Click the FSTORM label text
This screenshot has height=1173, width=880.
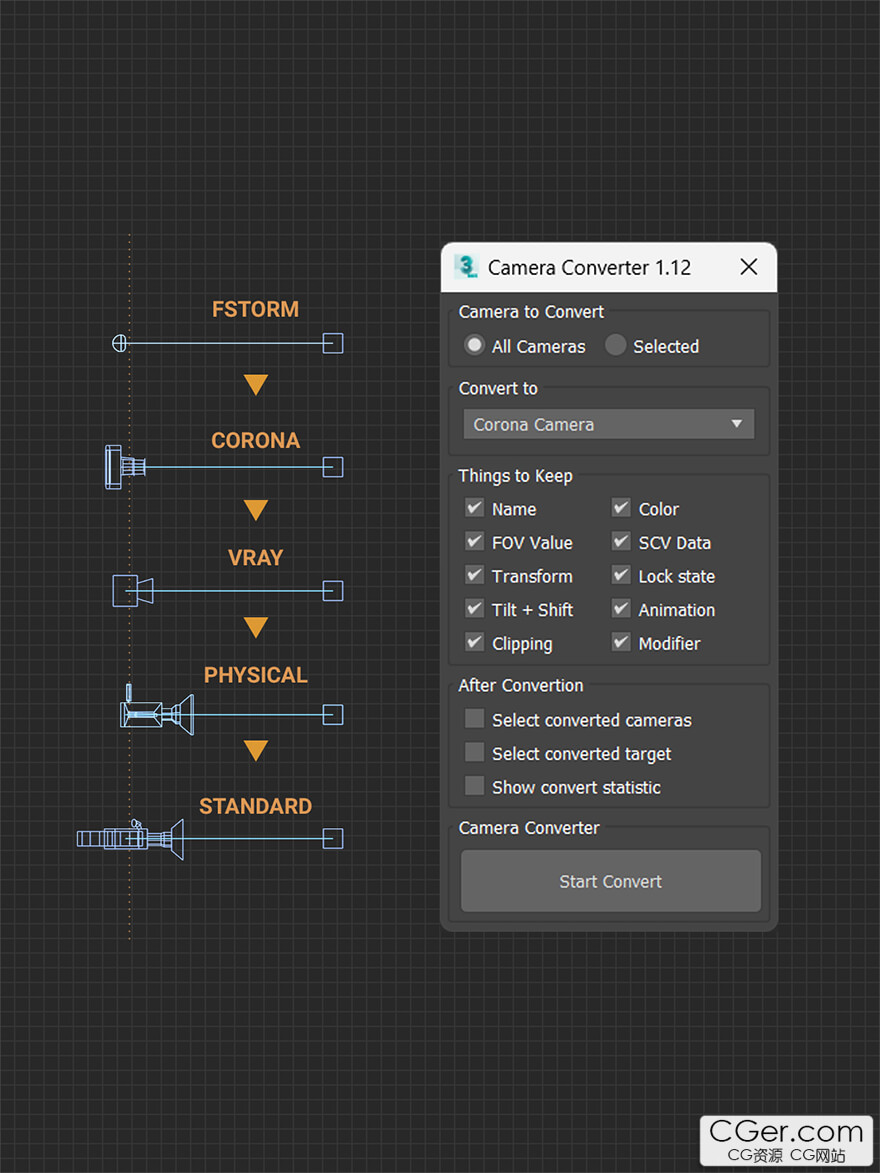click(x=255, y=310)
